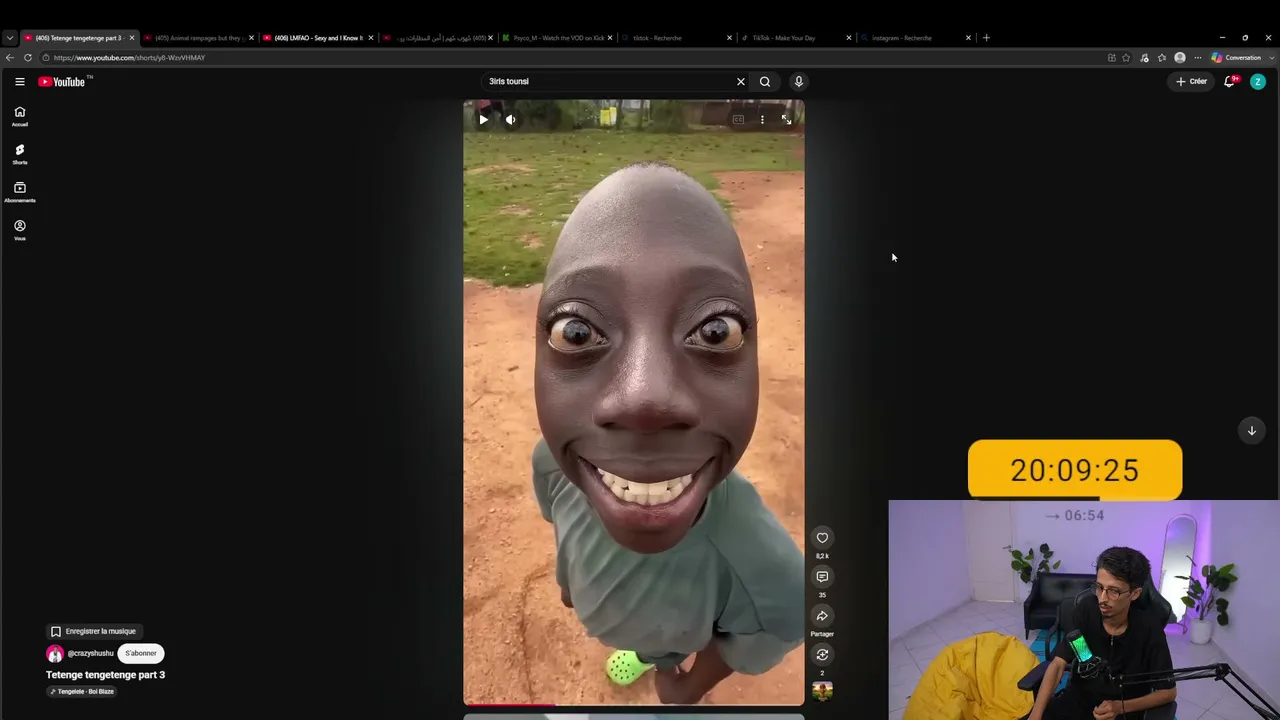Image resolution: width=1280 pixels, height=720 pixels.
Task: Open the Tengelele - Boi Blaze sound link
Action: [82, 692]
